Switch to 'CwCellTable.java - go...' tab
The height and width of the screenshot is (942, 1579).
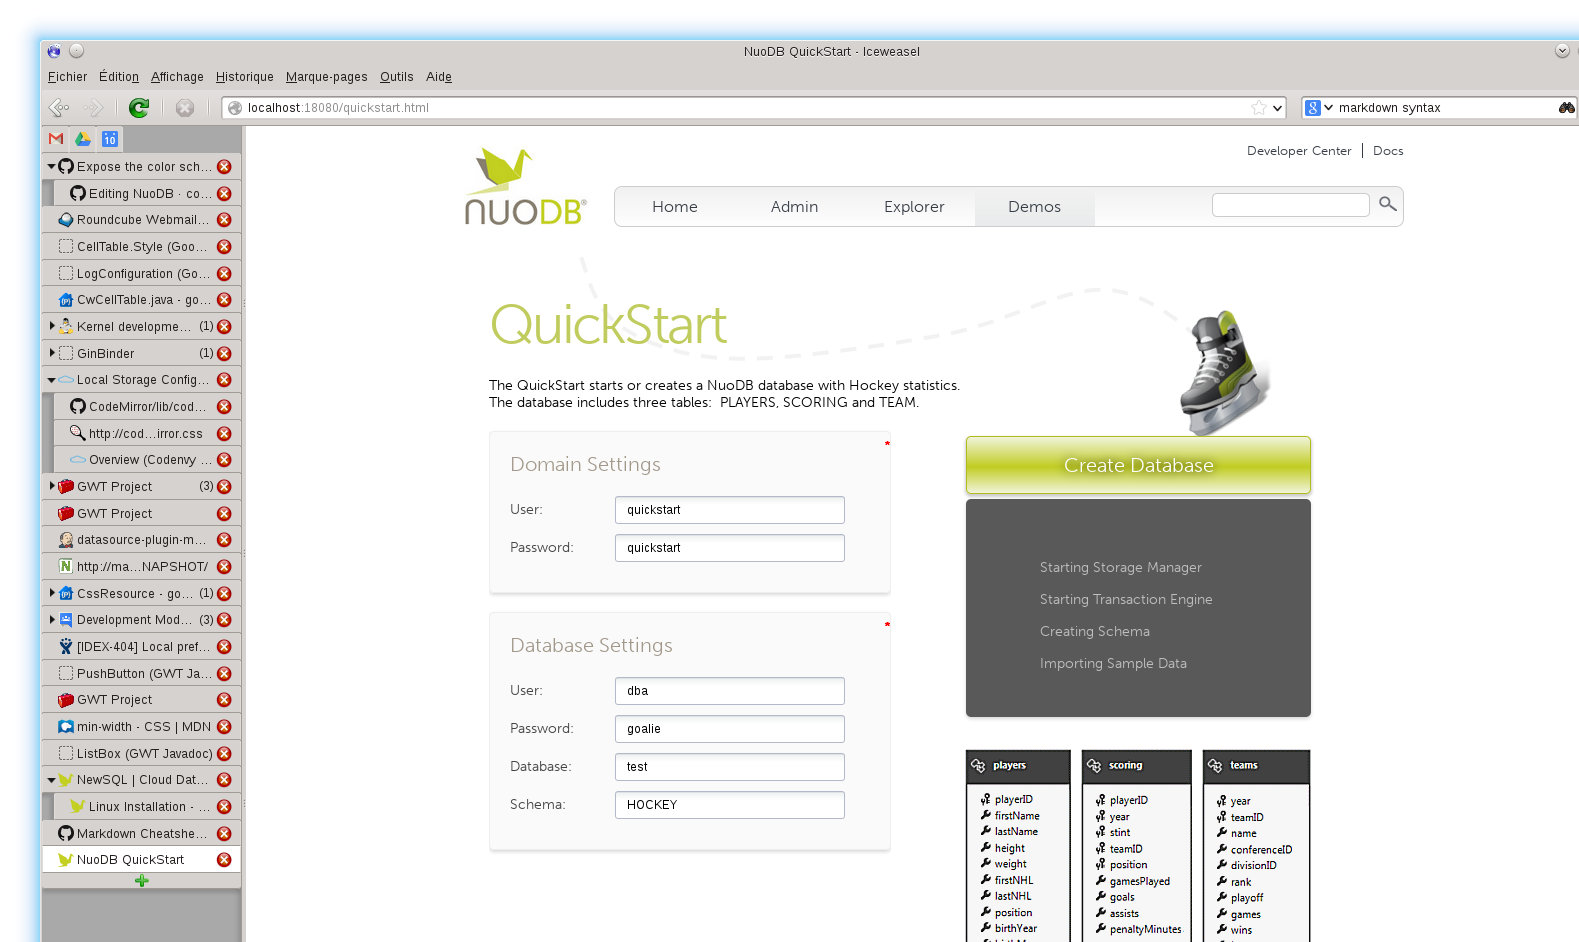[141, 300]
